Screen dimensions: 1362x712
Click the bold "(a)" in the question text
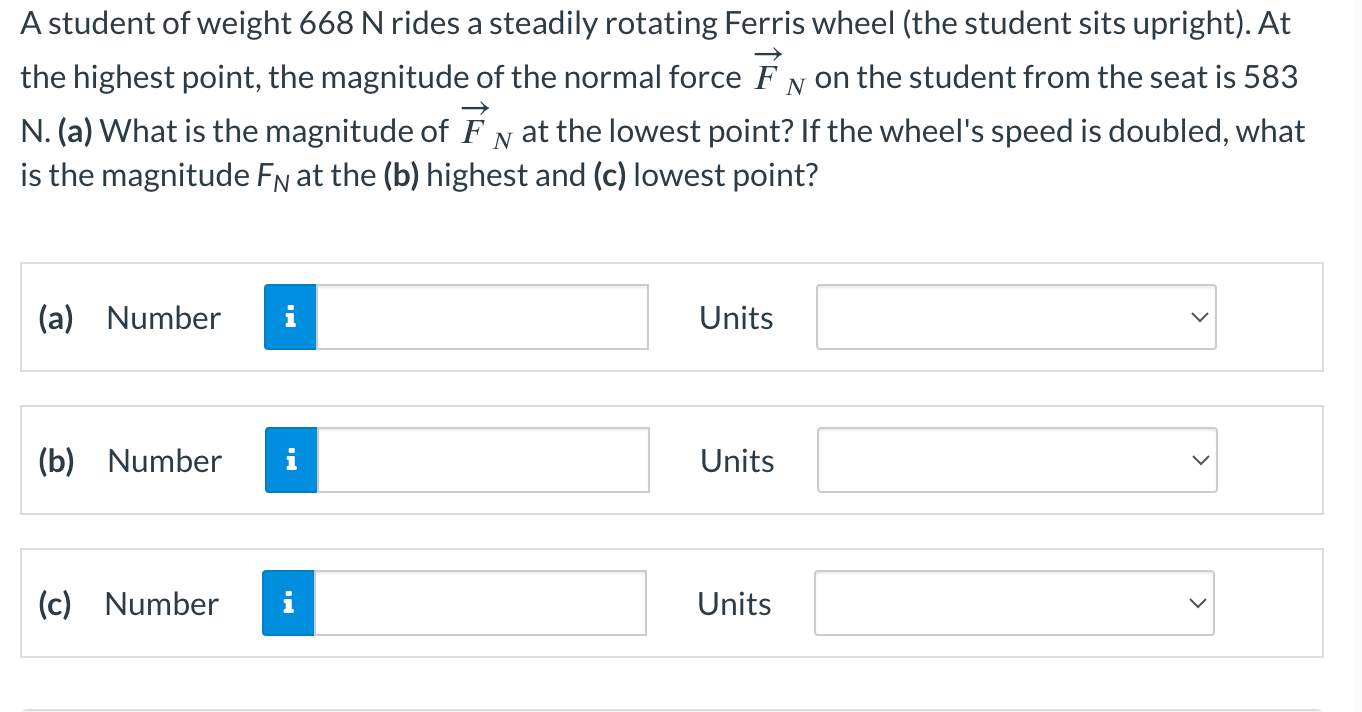[x=72, y=132]
